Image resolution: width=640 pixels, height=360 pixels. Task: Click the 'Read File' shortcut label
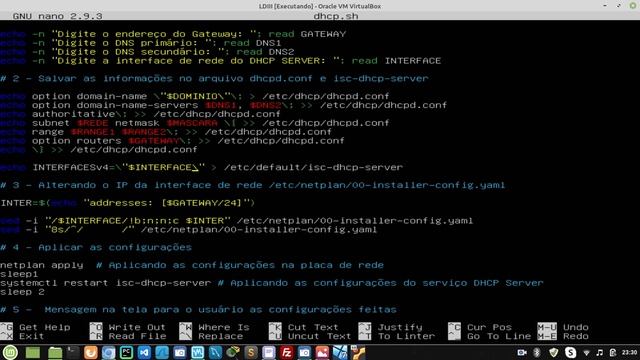tap(137, 336)
